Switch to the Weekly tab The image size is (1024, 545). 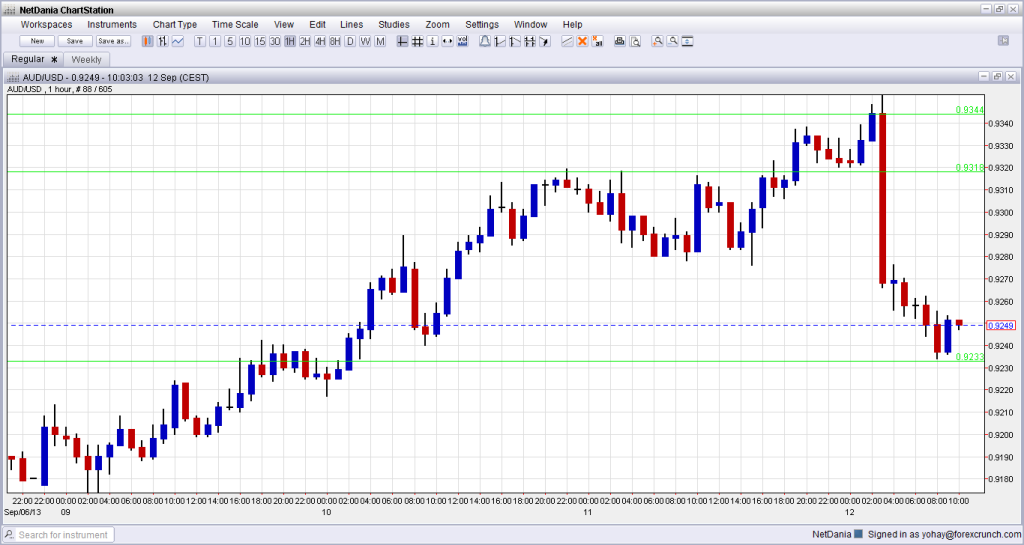click(87, 60)
